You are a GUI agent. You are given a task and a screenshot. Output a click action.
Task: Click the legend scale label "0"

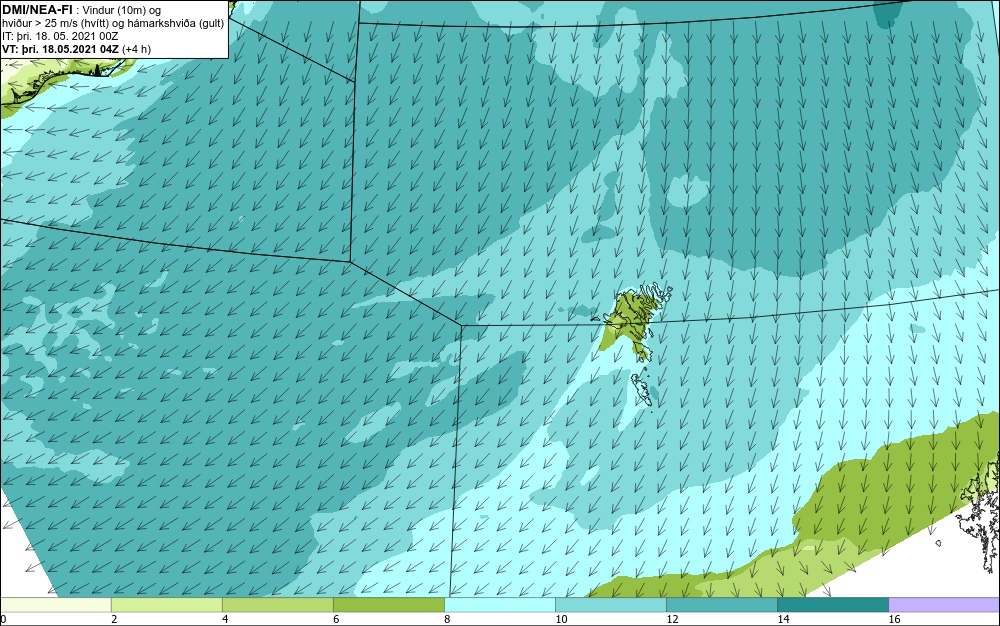coord(3,620)
